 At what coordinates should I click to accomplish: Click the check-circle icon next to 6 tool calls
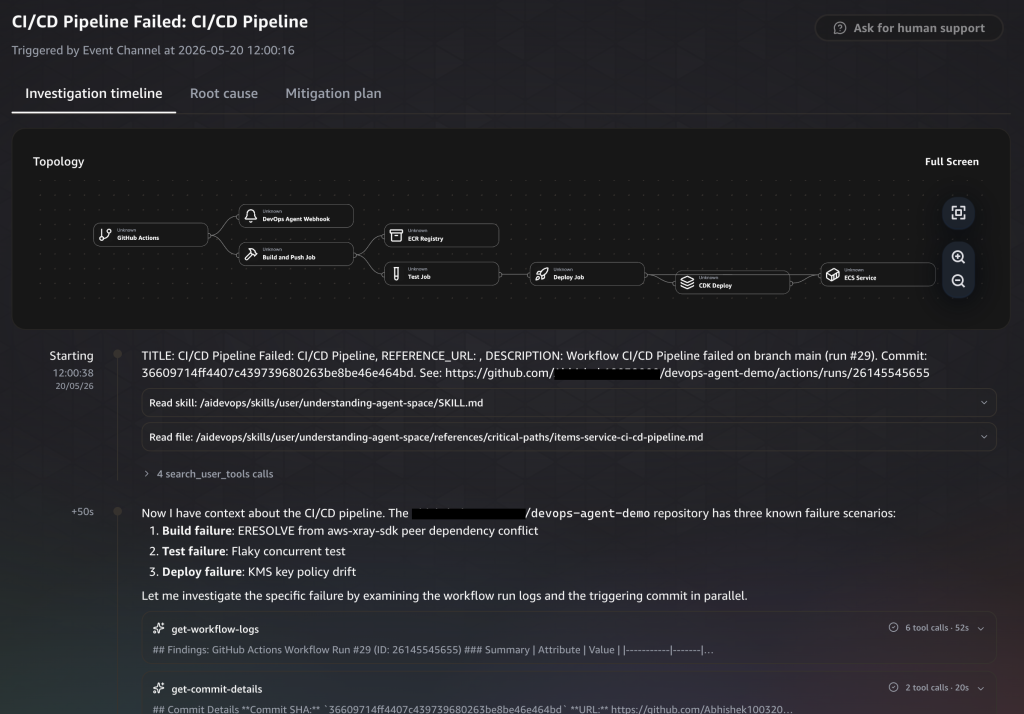click(893, 627)
